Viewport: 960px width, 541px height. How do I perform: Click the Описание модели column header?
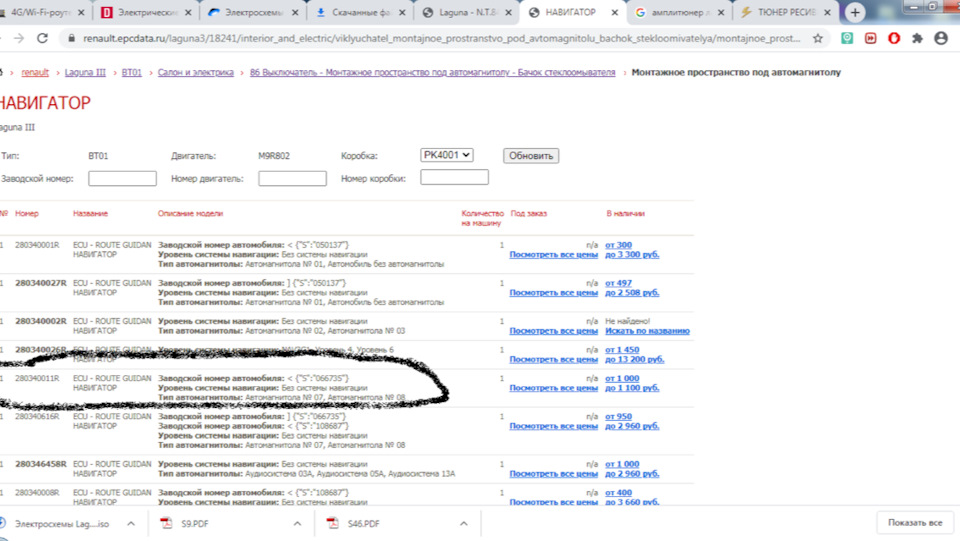click(x=190, y=214)
